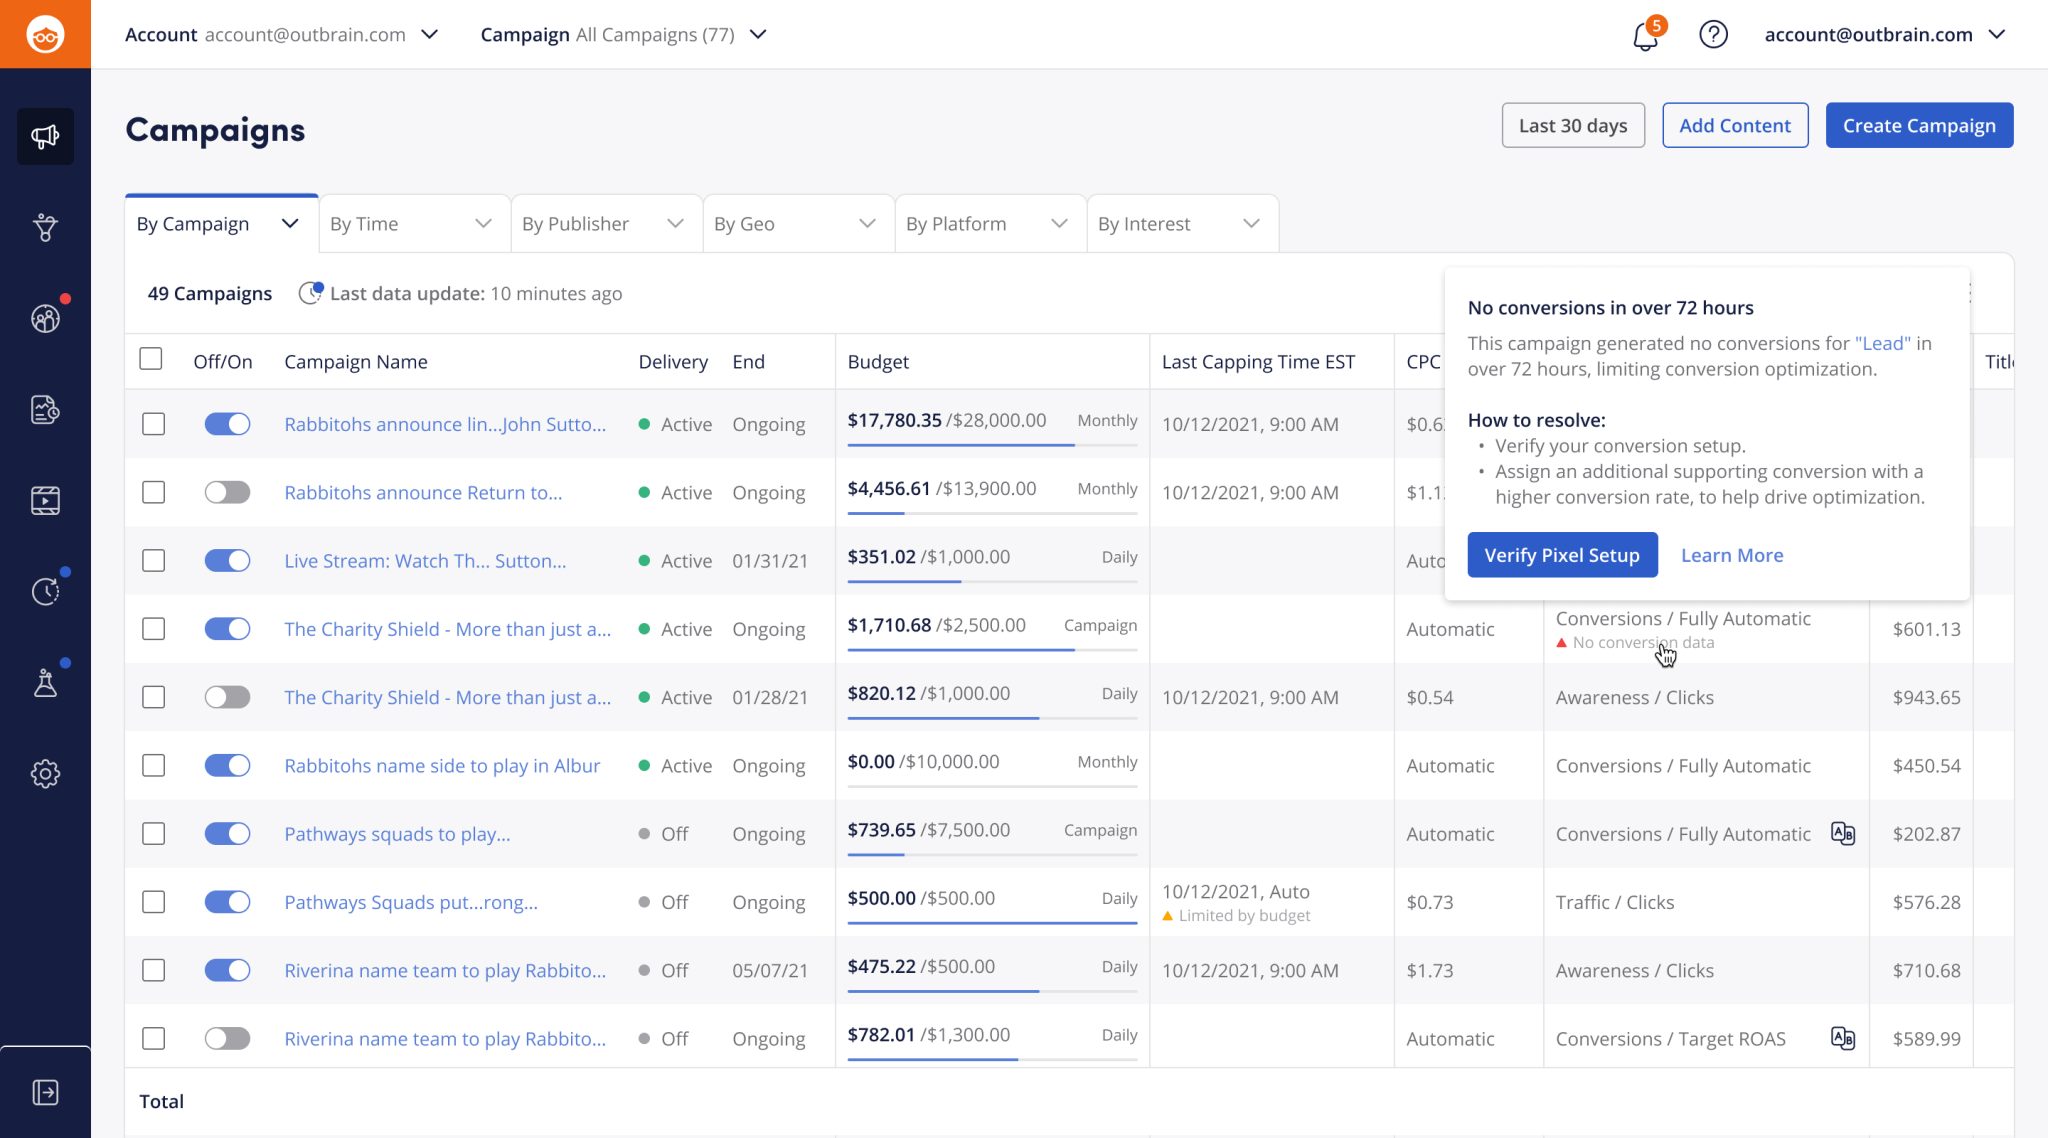
Task: Select the Campaigns megaphone icon in sidebar
Action: (44, 136)
